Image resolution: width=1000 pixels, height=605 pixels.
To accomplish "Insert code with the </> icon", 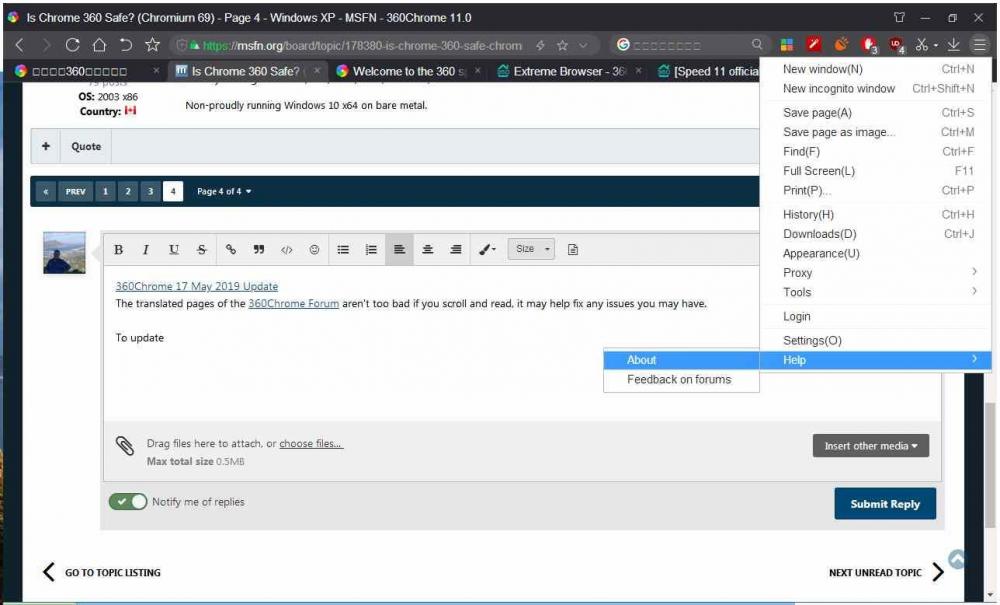I will click(x=286, y=249).
